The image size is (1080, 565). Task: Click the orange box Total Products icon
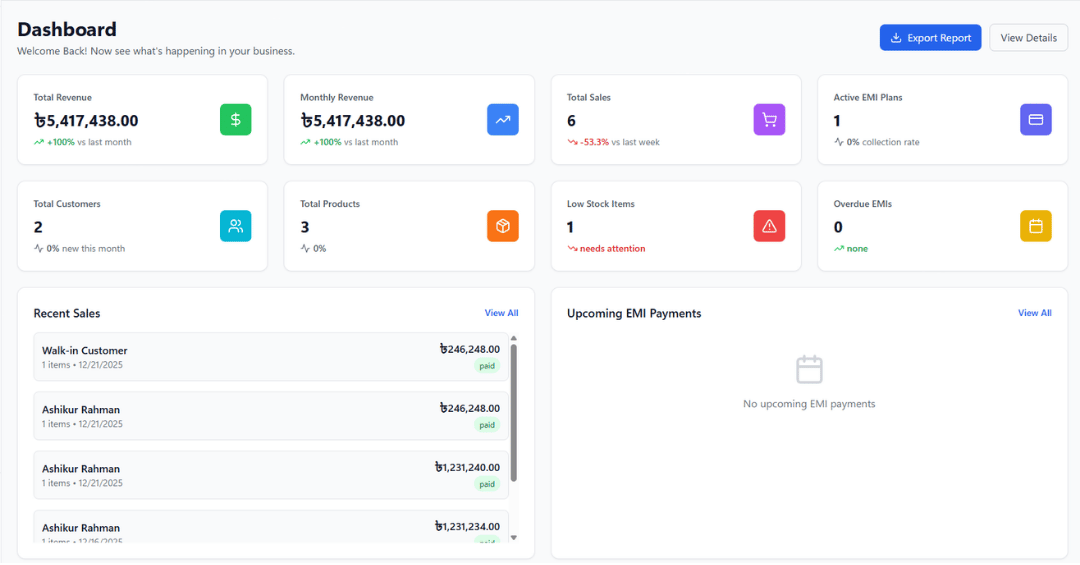[503, 226]
